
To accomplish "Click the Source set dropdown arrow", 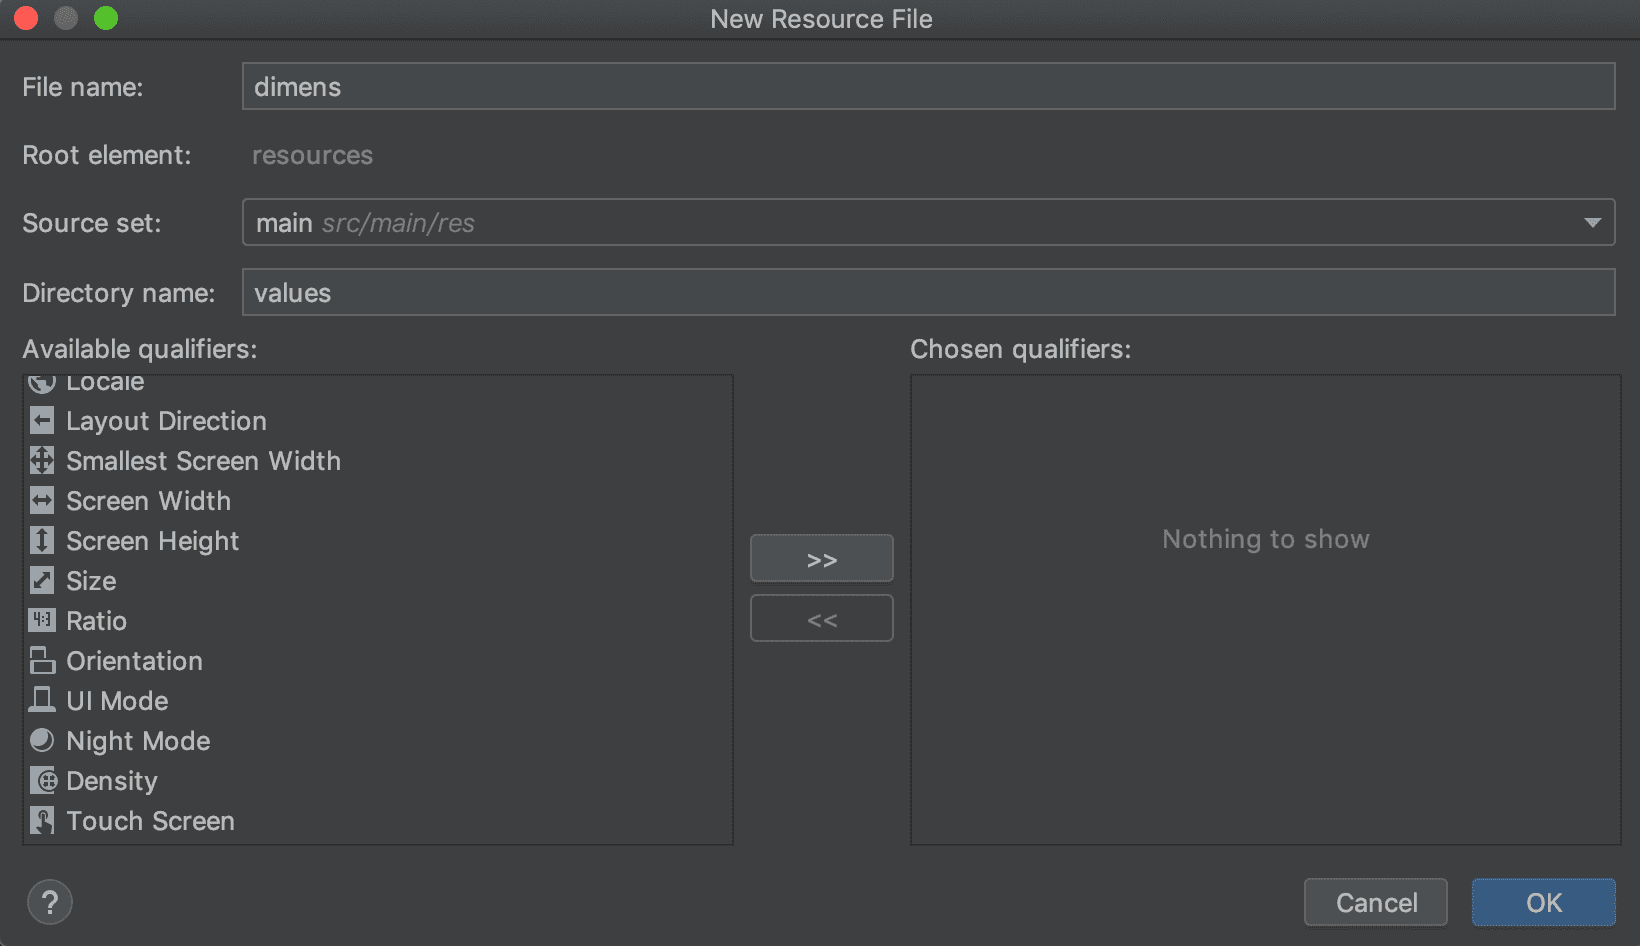I will coord(1592,223).
